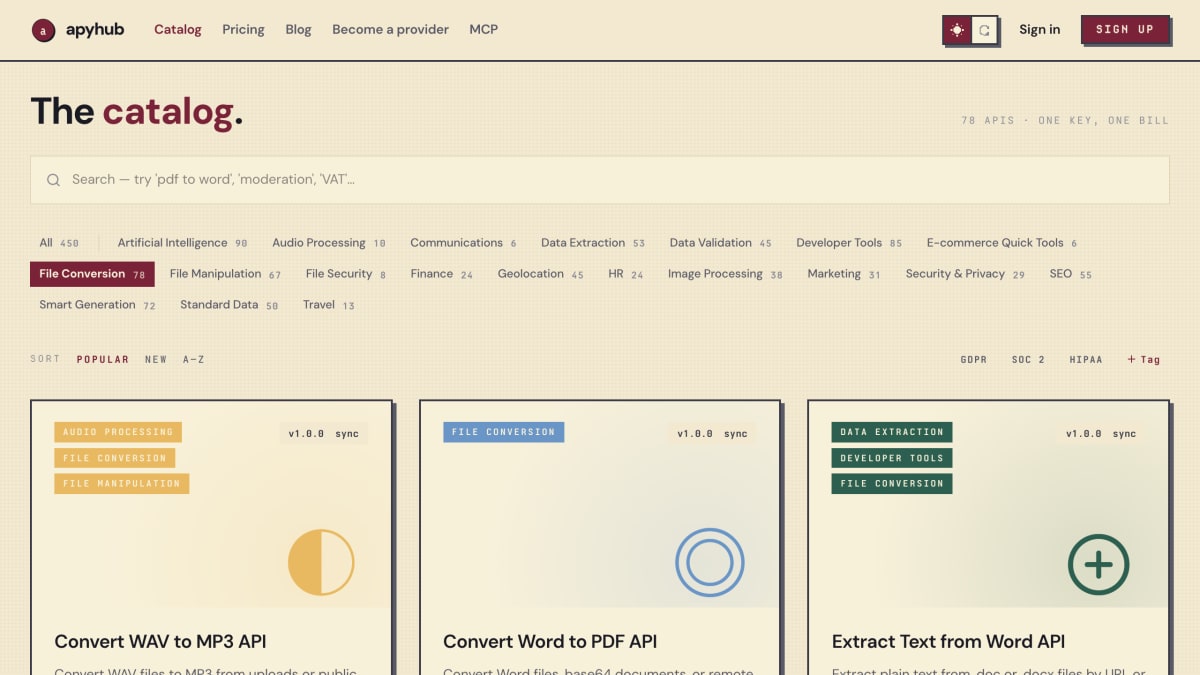Filter by Security & Privacy category
1200x675 pixels.
point(965,274)
